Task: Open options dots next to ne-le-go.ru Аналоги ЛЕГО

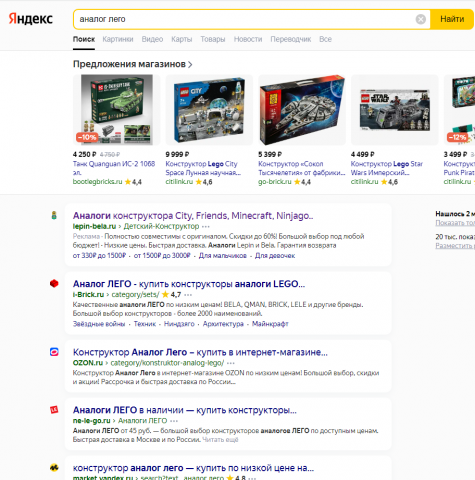Action: pyautogui.click(x=174, y=421)
